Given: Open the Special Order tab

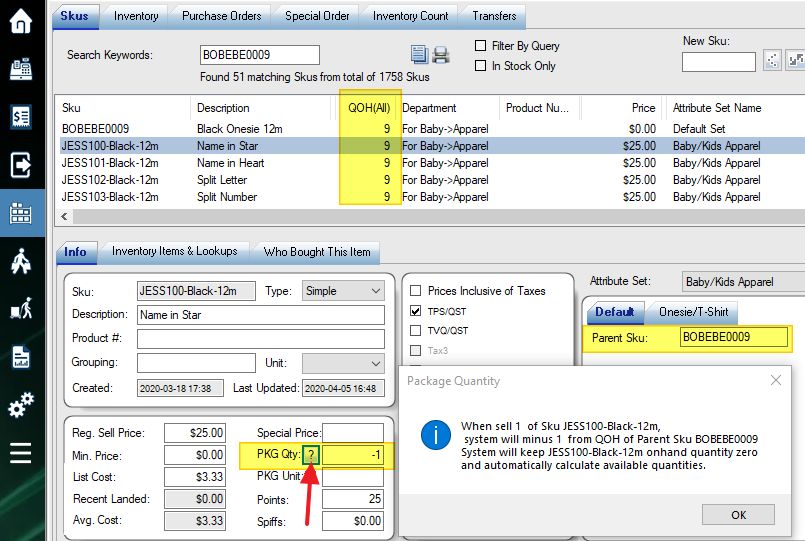Looking at the screenshot, I should [317, 16].
